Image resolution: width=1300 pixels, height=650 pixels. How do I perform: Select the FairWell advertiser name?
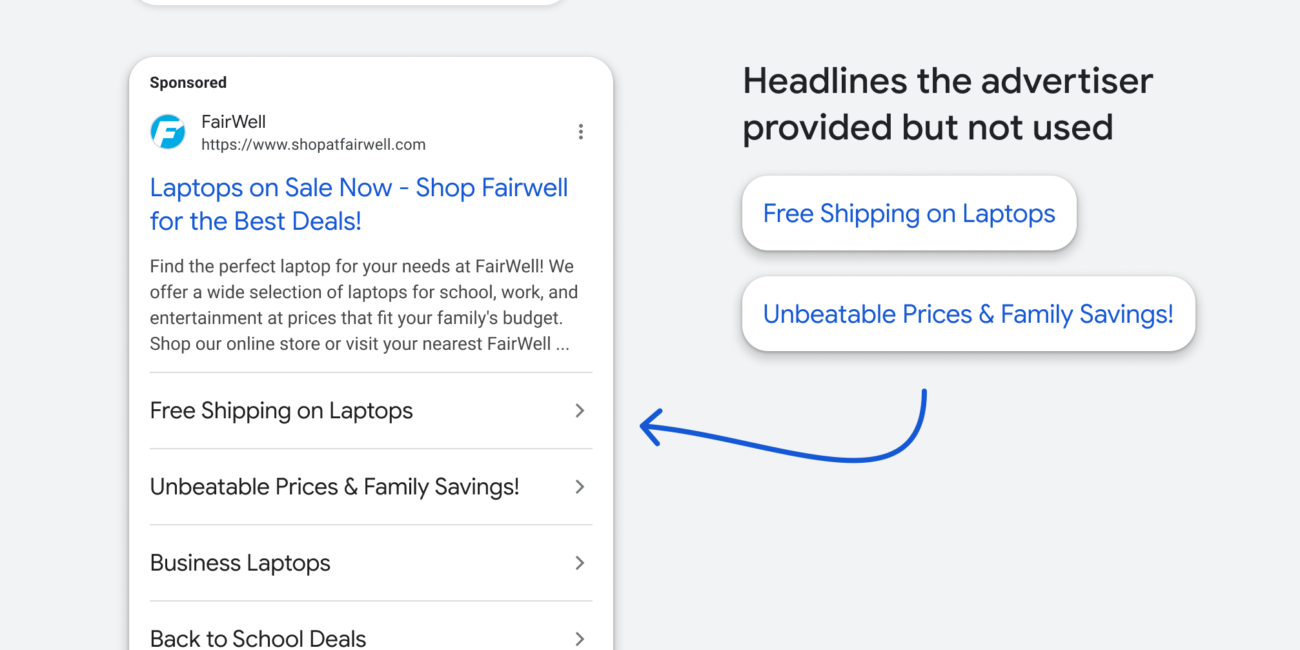(234, 122)
